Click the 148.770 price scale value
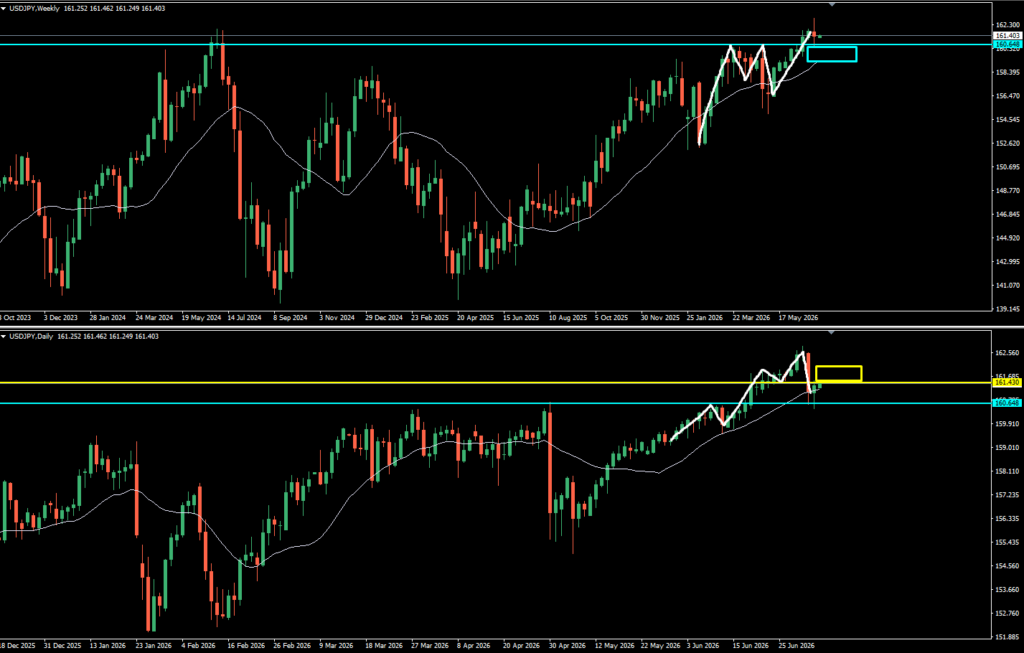Screen dimensions: 1024x653 coord(1008,191)
